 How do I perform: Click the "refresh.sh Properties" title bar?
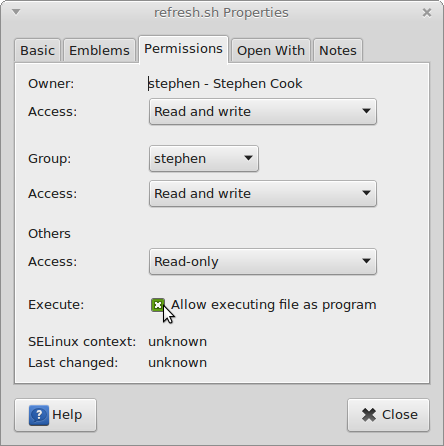point(221,13)
